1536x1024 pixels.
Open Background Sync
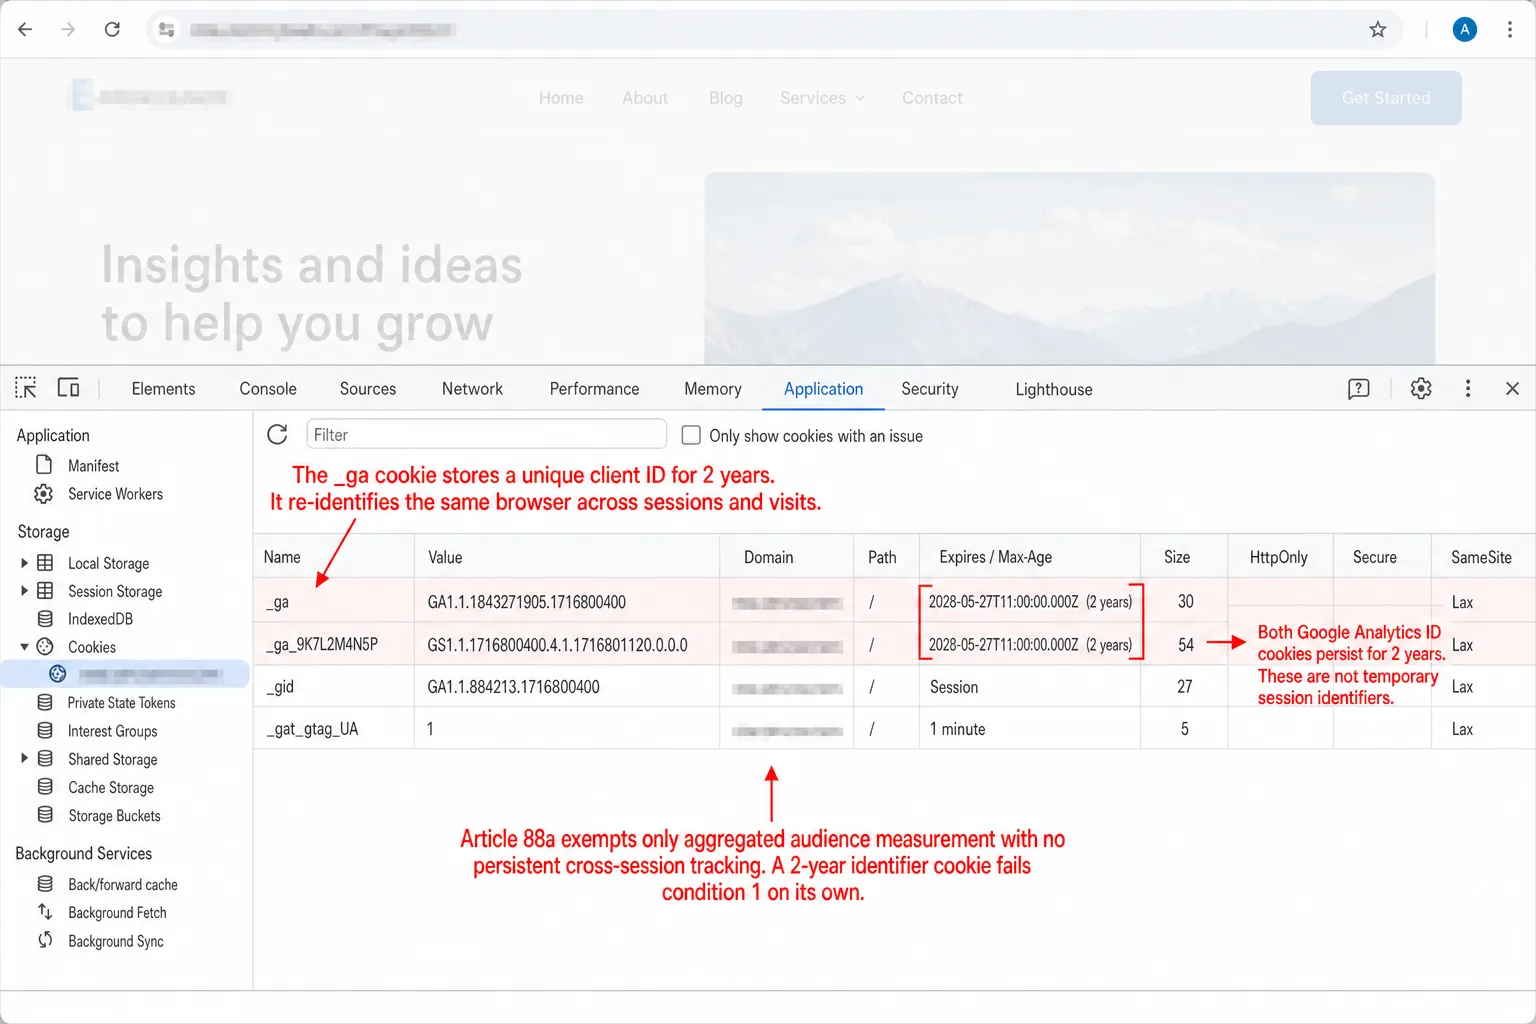pyautogui.click(x=116, y=941)
